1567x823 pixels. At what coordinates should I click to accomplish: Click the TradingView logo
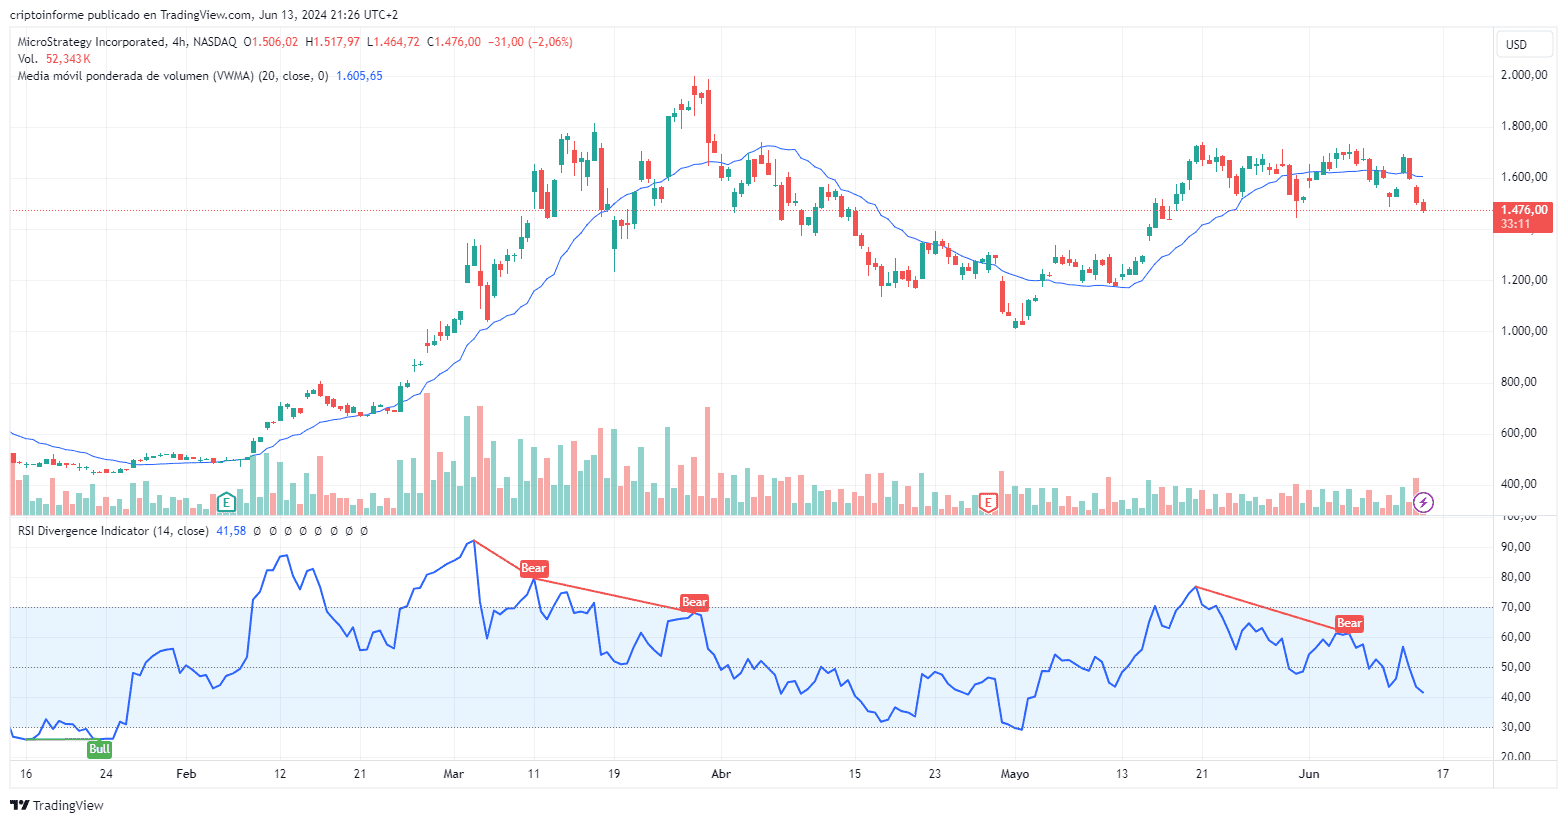pyautogui.click(x=57, y=805)
